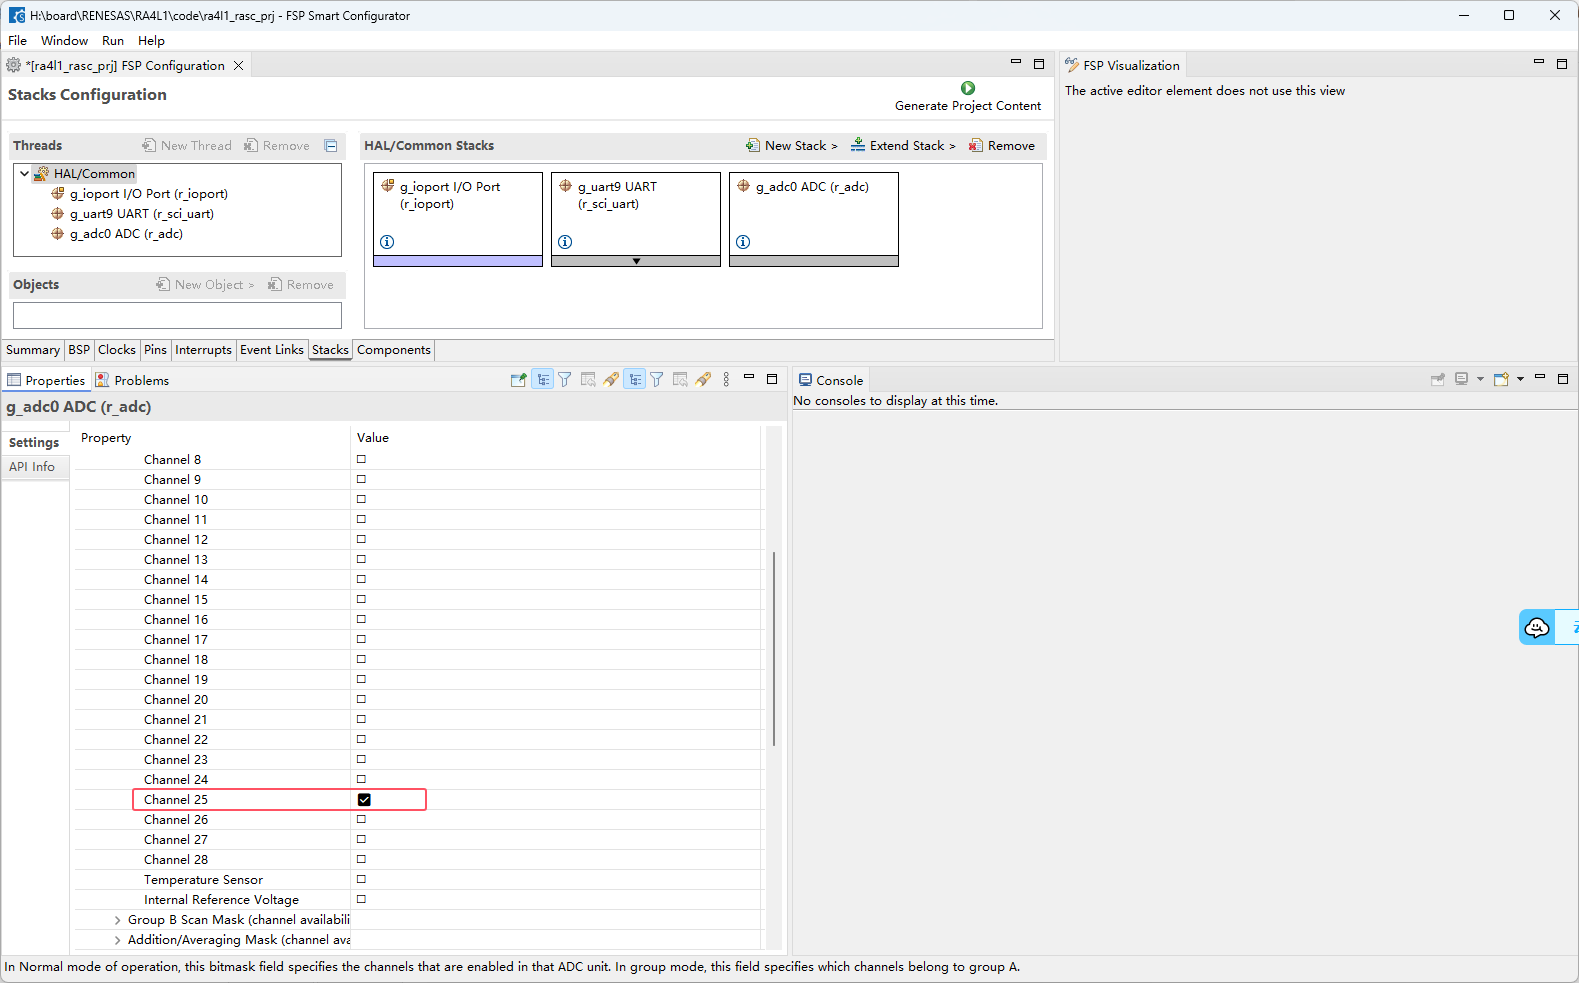Open the Run menu
Screen dimensions: 1579x983
113,41
